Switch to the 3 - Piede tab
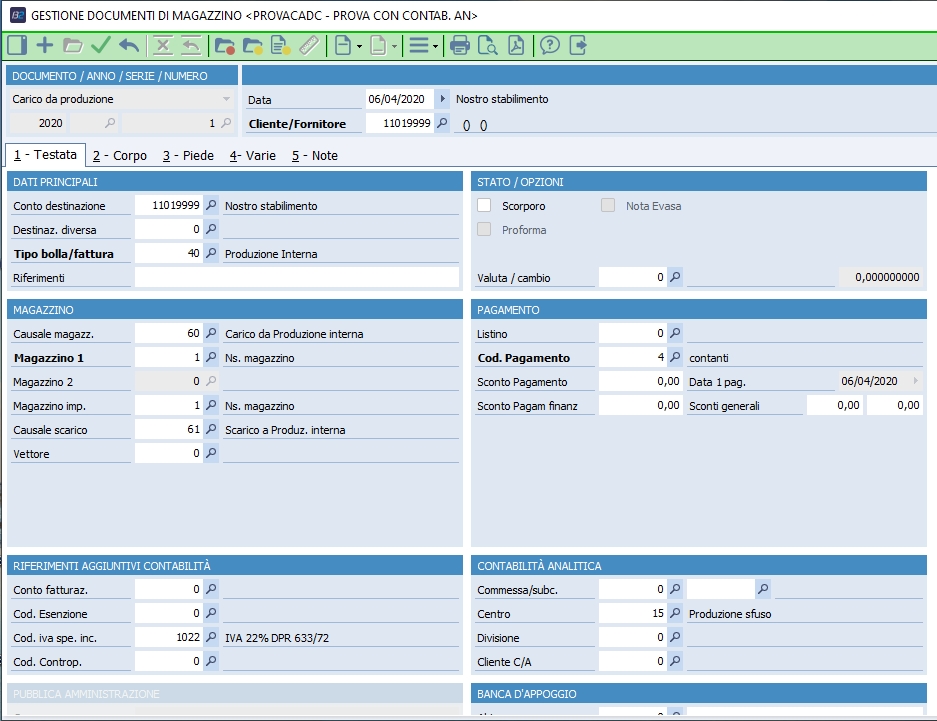The width and height of the screenshot is (937, 721). (x=188, y=155)
